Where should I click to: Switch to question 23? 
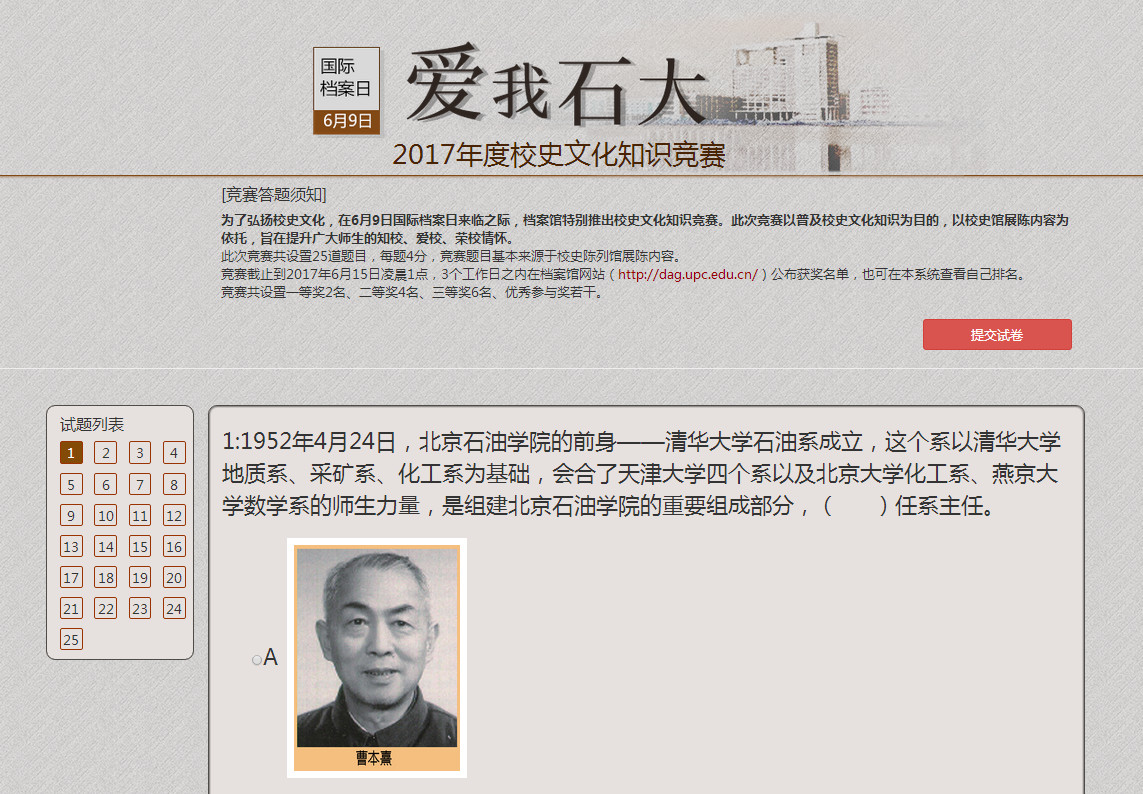pos(140,609)
